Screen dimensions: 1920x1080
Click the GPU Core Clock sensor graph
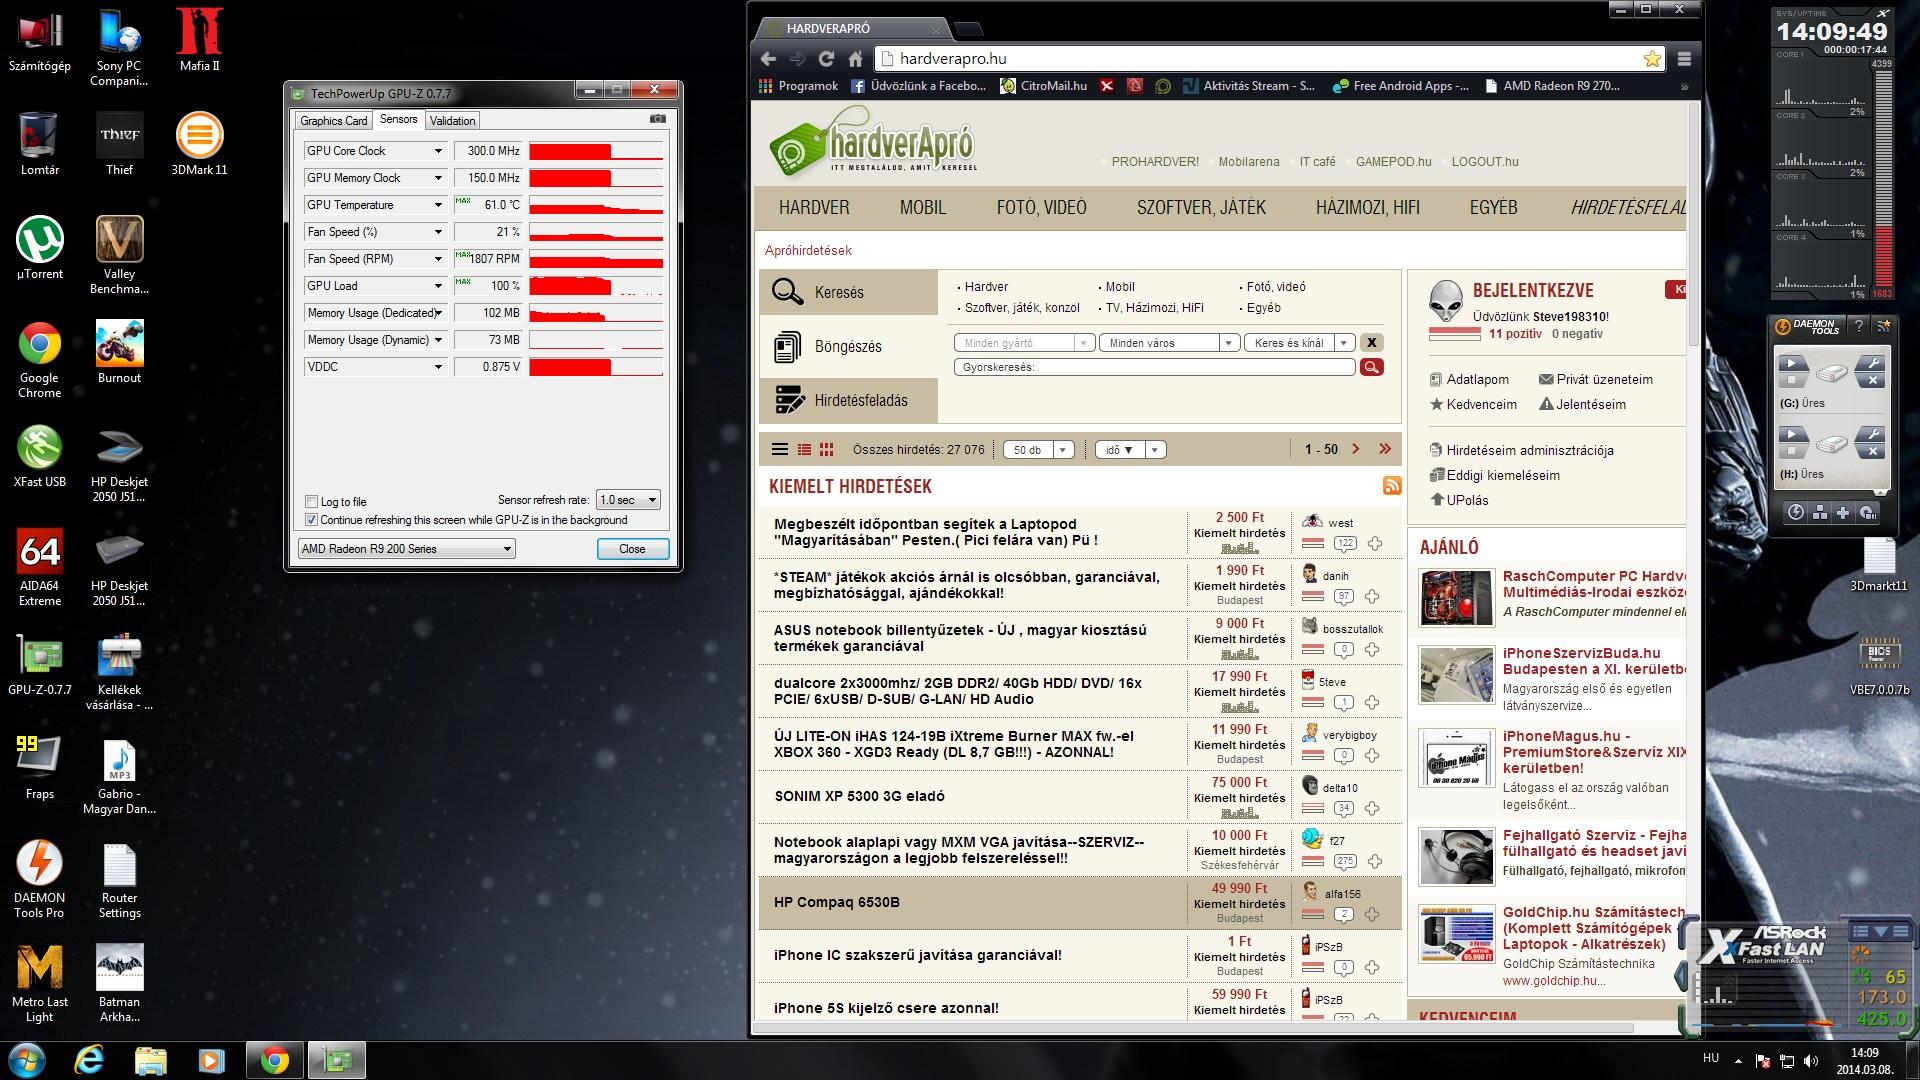[x=596, y=151]
